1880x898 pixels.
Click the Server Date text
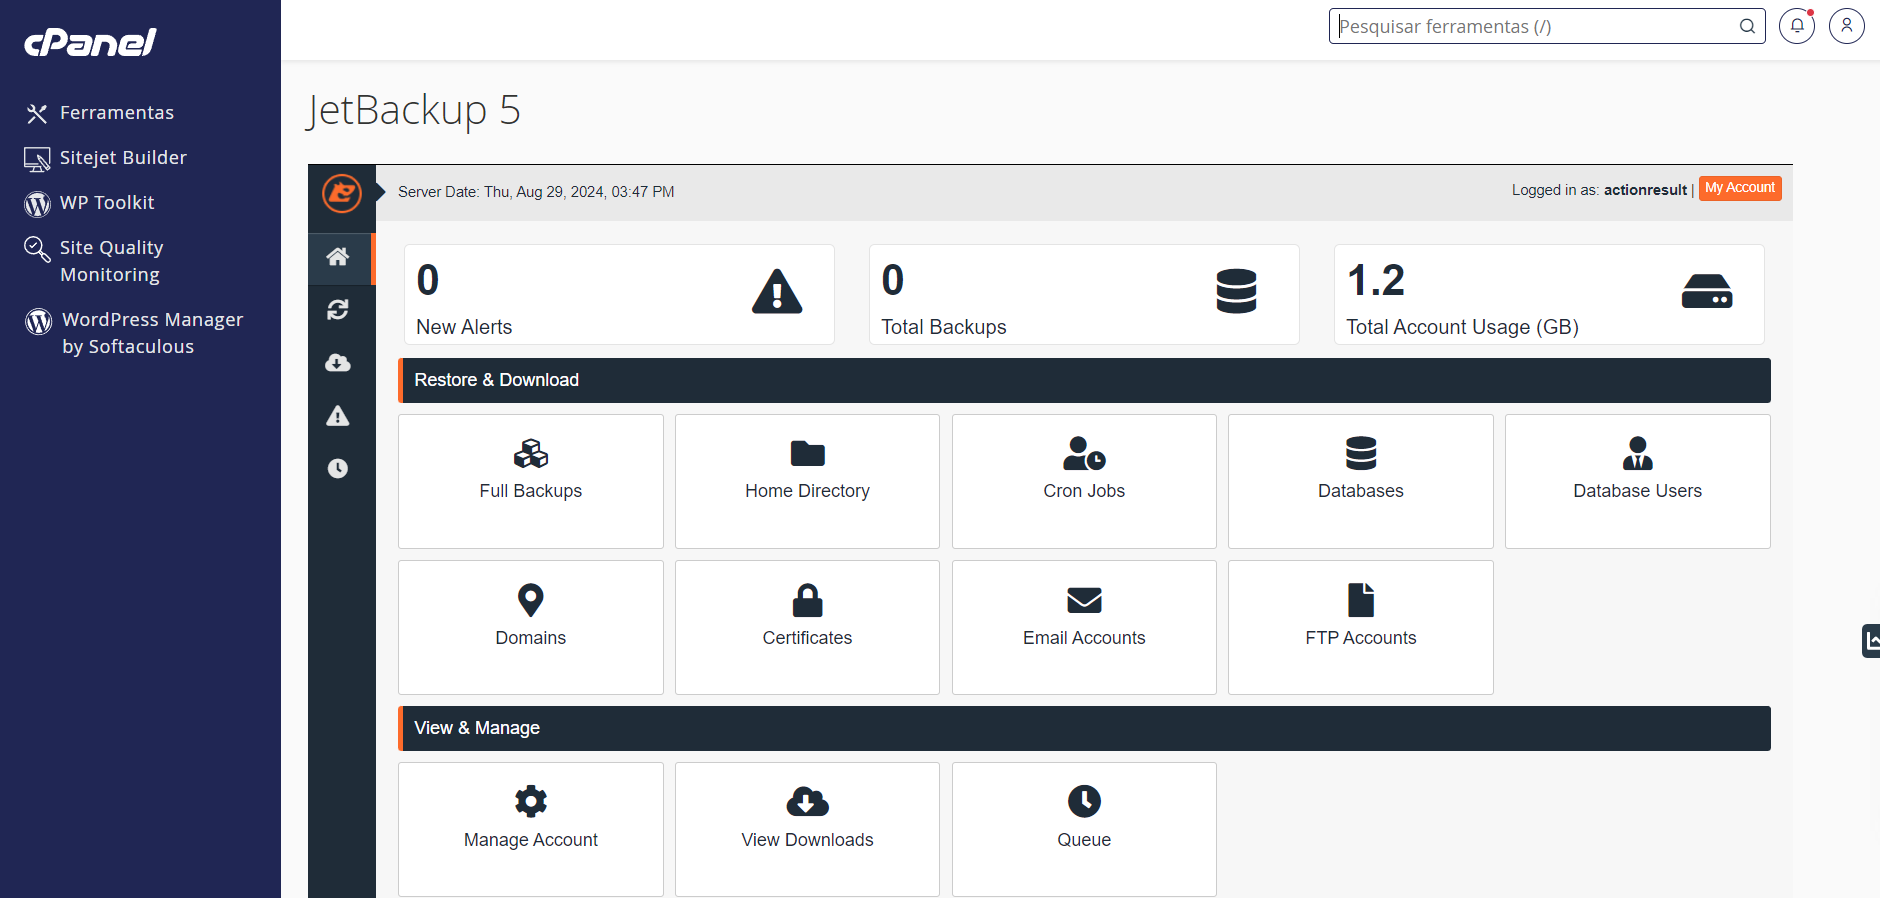click(x=536, y=192)
